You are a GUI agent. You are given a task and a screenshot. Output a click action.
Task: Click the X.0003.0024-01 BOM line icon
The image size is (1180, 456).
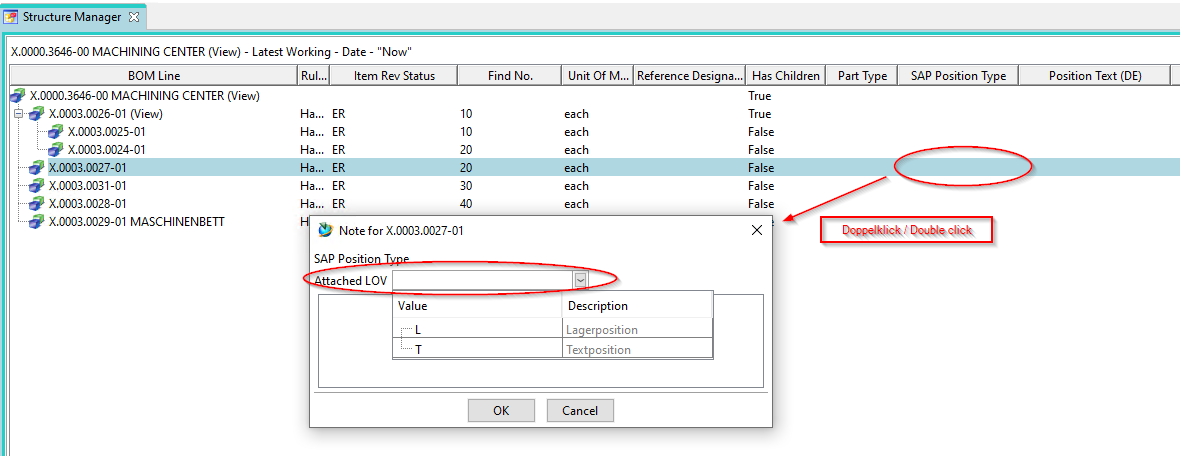(x=56, y=150)
